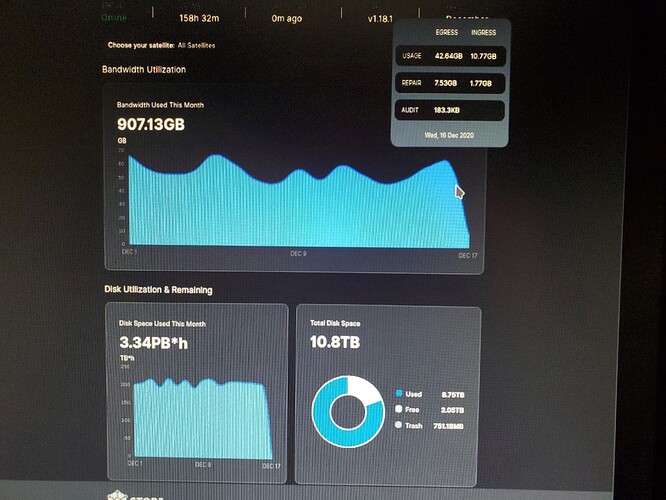Click the Online status indicator
The width and height of the screenshot is (666, 500).
(x=114, y=18)
